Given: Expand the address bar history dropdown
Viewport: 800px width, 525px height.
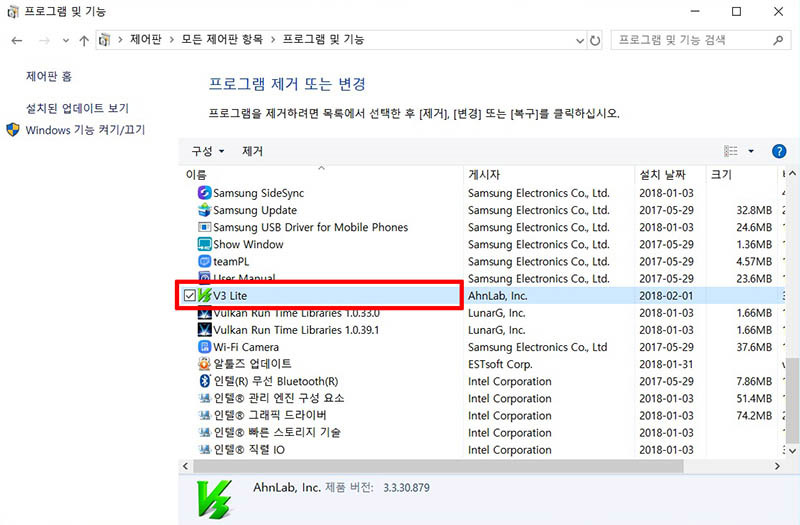Looking at the screenshot, I should coord(579,40).
